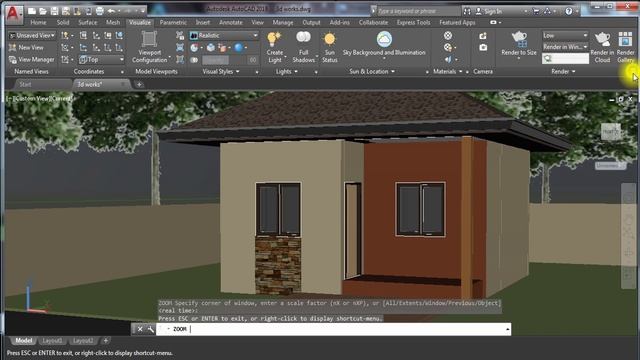The width and height of the screenshot is (640, 360).
Task: Click the blue sphere icon in Visual Styles
Action: (x=239, y=48)
